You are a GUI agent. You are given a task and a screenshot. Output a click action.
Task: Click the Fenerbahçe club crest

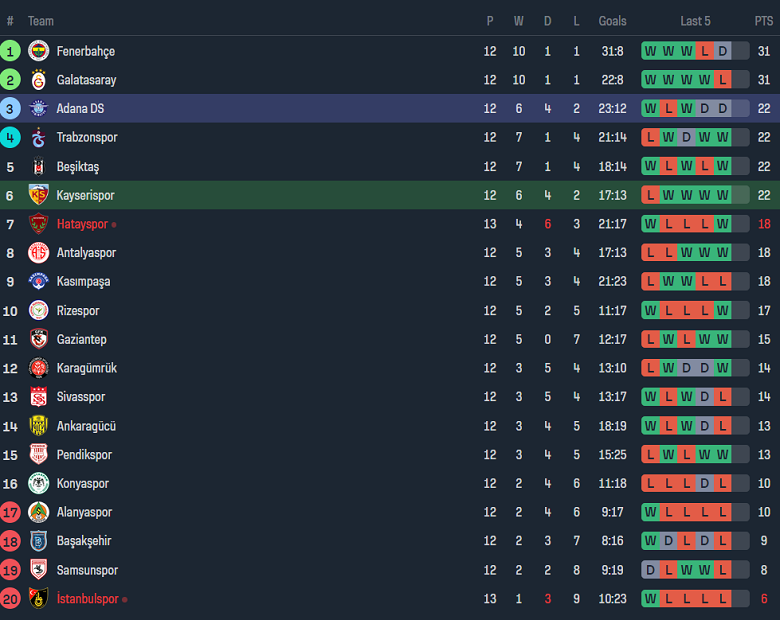pos(39,51)
